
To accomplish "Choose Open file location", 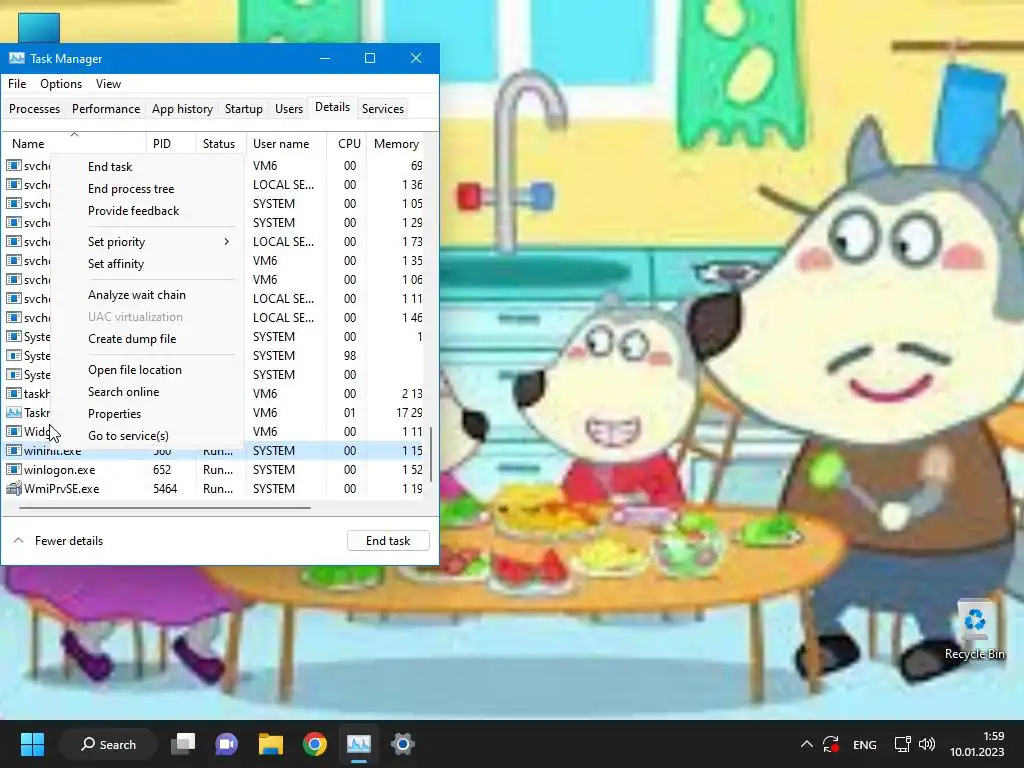I will (x=135, y=370).
